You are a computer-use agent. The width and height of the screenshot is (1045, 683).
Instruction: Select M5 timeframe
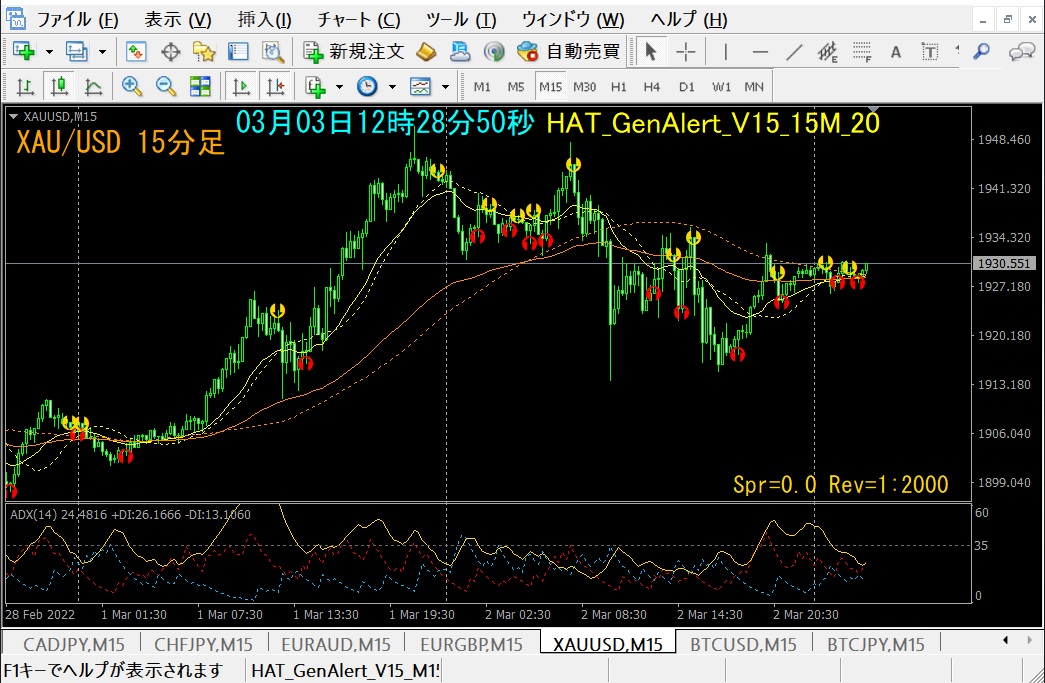[x=516, y=87]
